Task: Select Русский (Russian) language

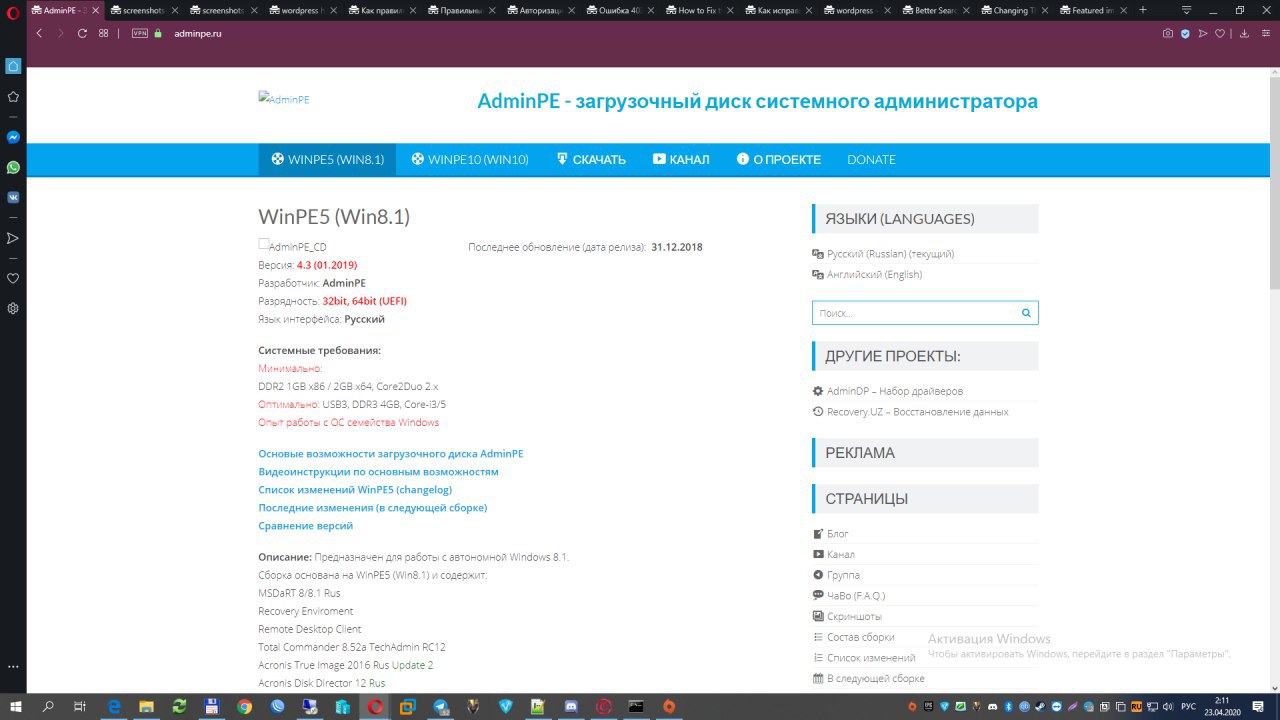Action: click(x=890, y=254)
